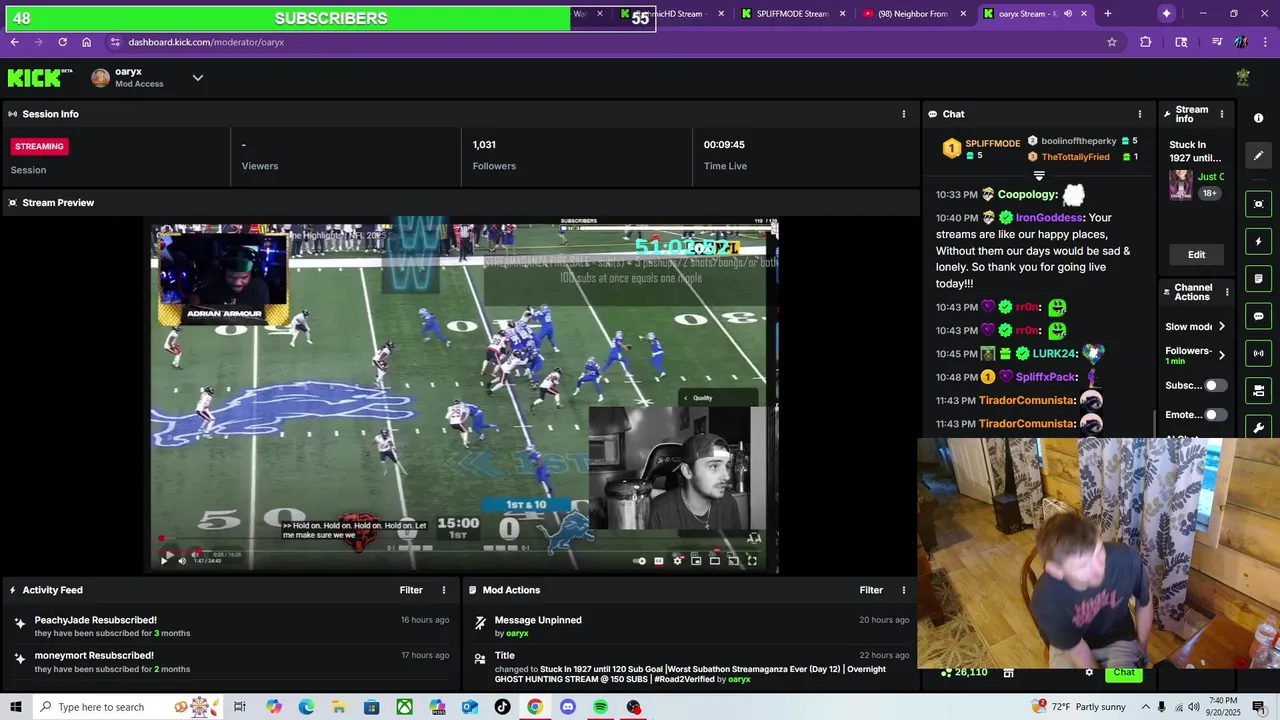Open Stream info panel three-dot menu
1280x720 pixels.
[x=1221, y=114]
